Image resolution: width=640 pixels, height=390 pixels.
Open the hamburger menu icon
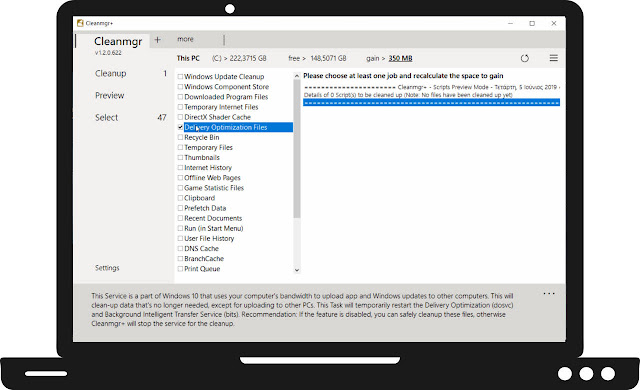553,58
